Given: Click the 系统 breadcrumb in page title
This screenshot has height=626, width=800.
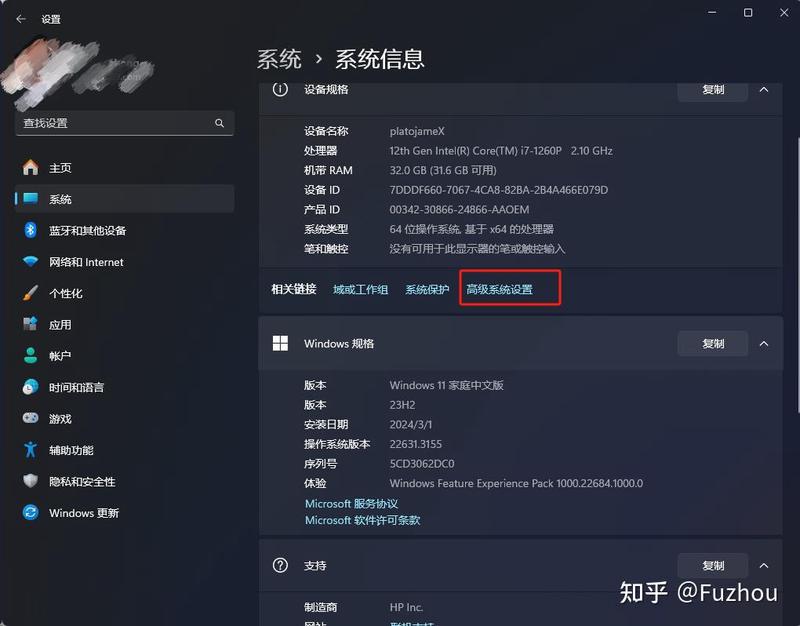Looking at the screenshot, I should tap(279, 59).
